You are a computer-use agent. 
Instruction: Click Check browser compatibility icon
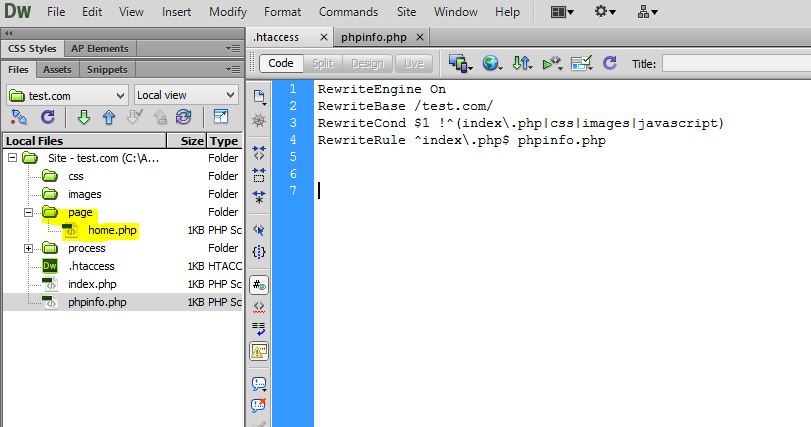point(581,64)
